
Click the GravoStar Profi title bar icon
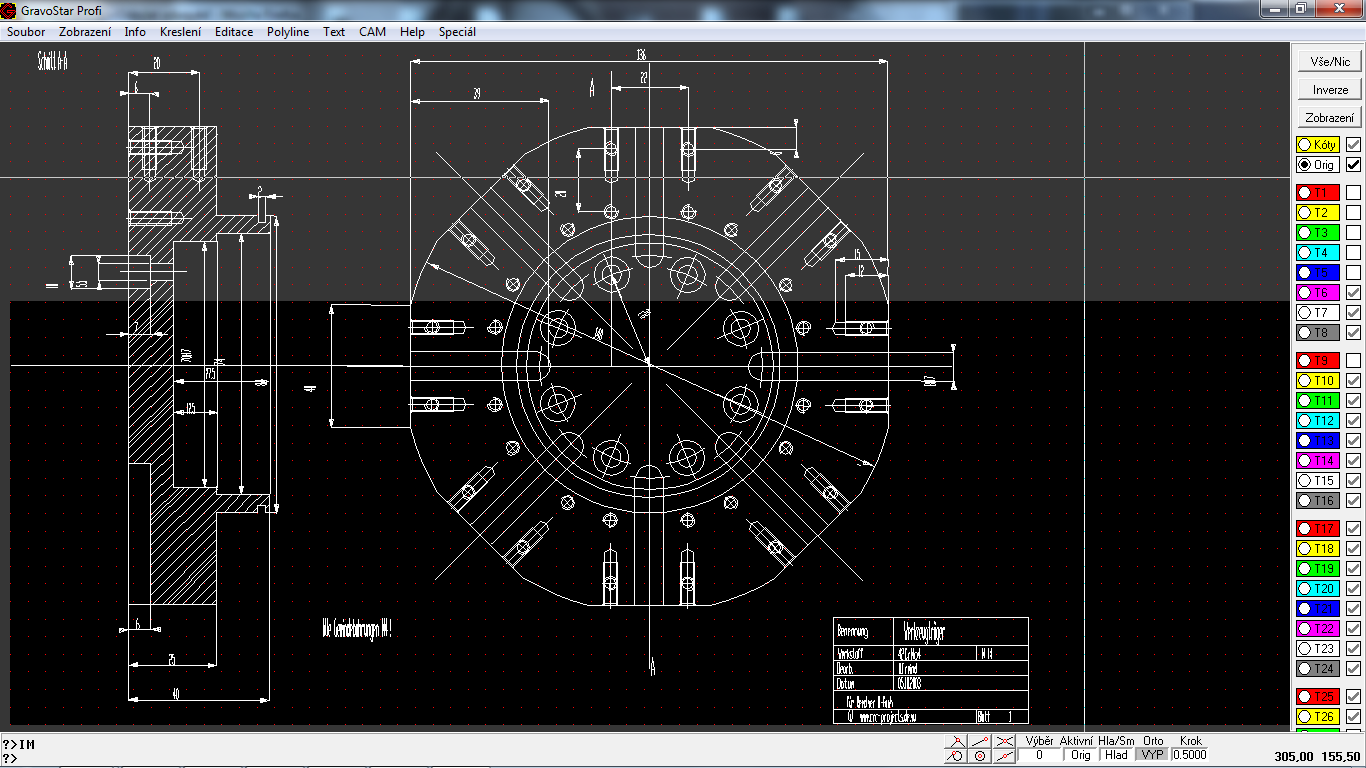click(9, 10)
